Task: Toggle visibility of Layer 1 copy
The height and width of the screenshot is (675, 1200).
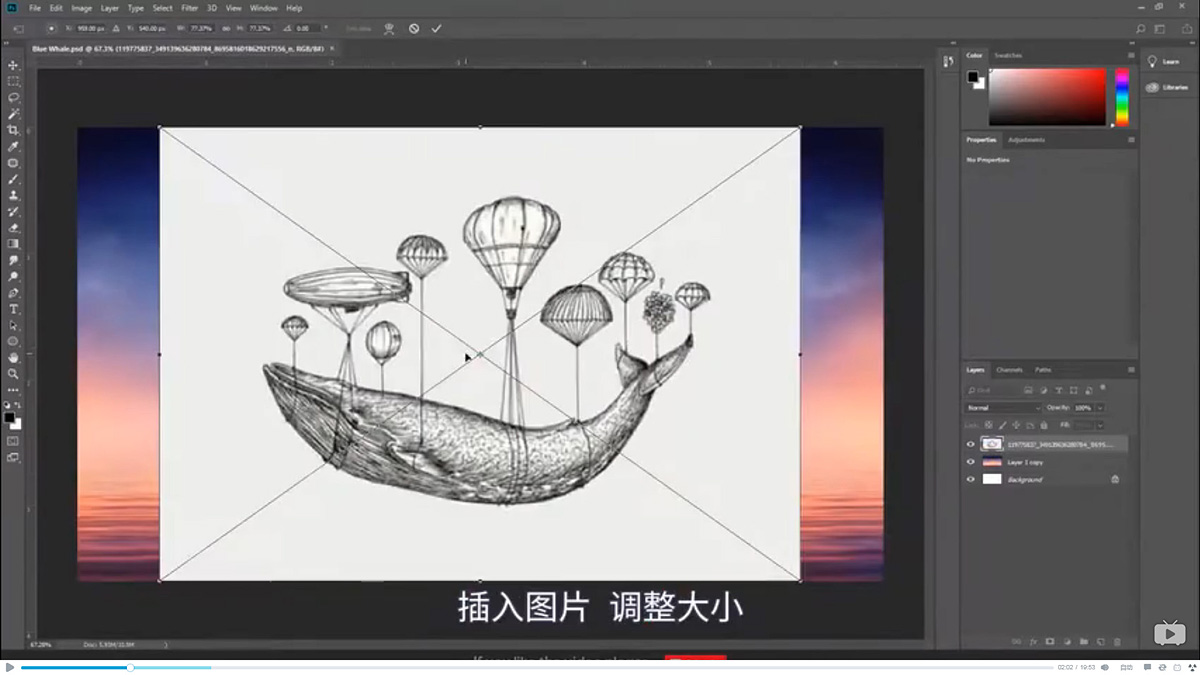Action: [970, 462]
